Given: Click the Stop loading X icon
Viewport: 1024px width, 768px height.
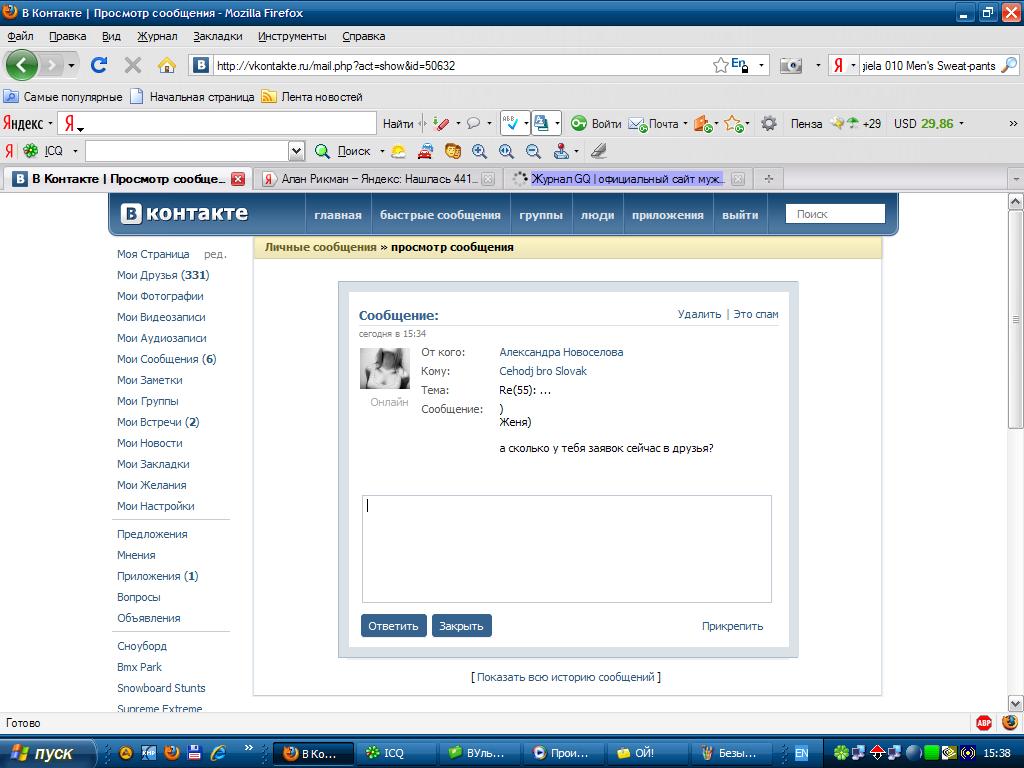Looking at the screenshot, I should [x=133, y=65].
